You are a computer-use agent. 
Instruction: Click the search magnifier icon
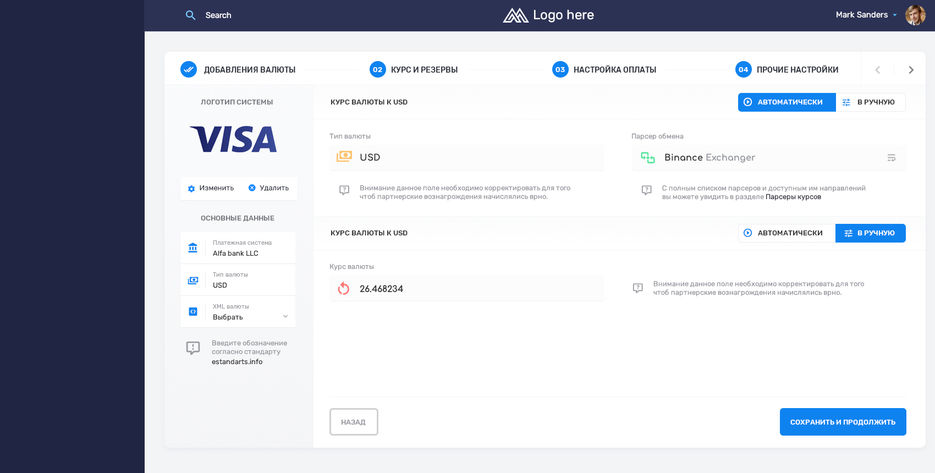(190, 15)
